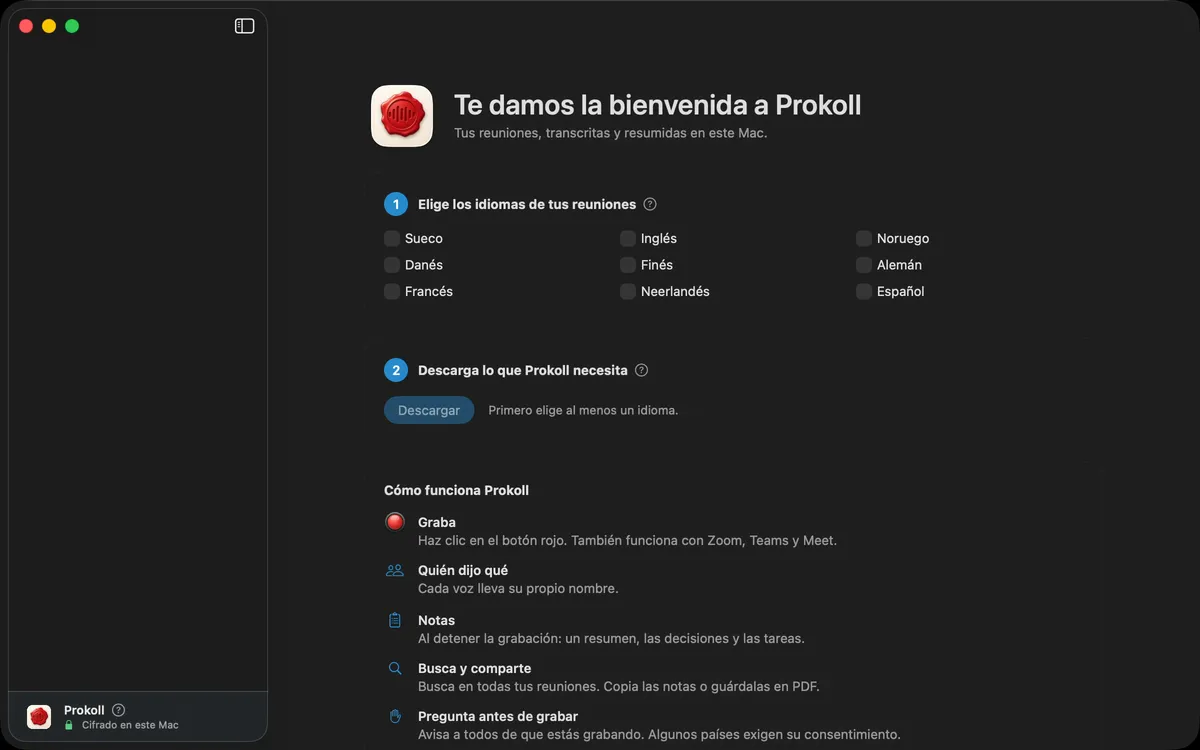Enable the Sueco language checkbox
Screen dimensions: 1200x750
click(392, 238)
